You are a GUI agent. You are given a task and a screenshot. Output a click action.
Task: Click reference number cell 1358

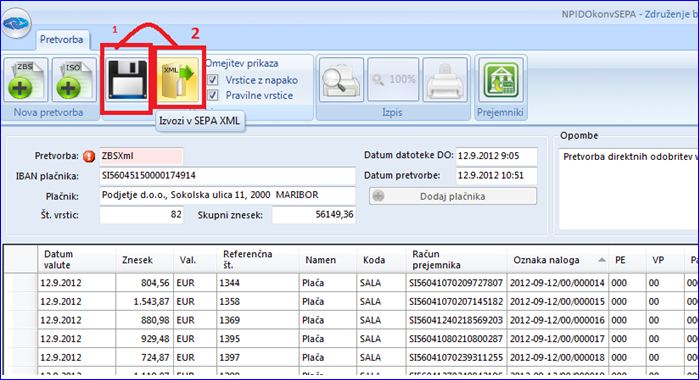(258, 302)
